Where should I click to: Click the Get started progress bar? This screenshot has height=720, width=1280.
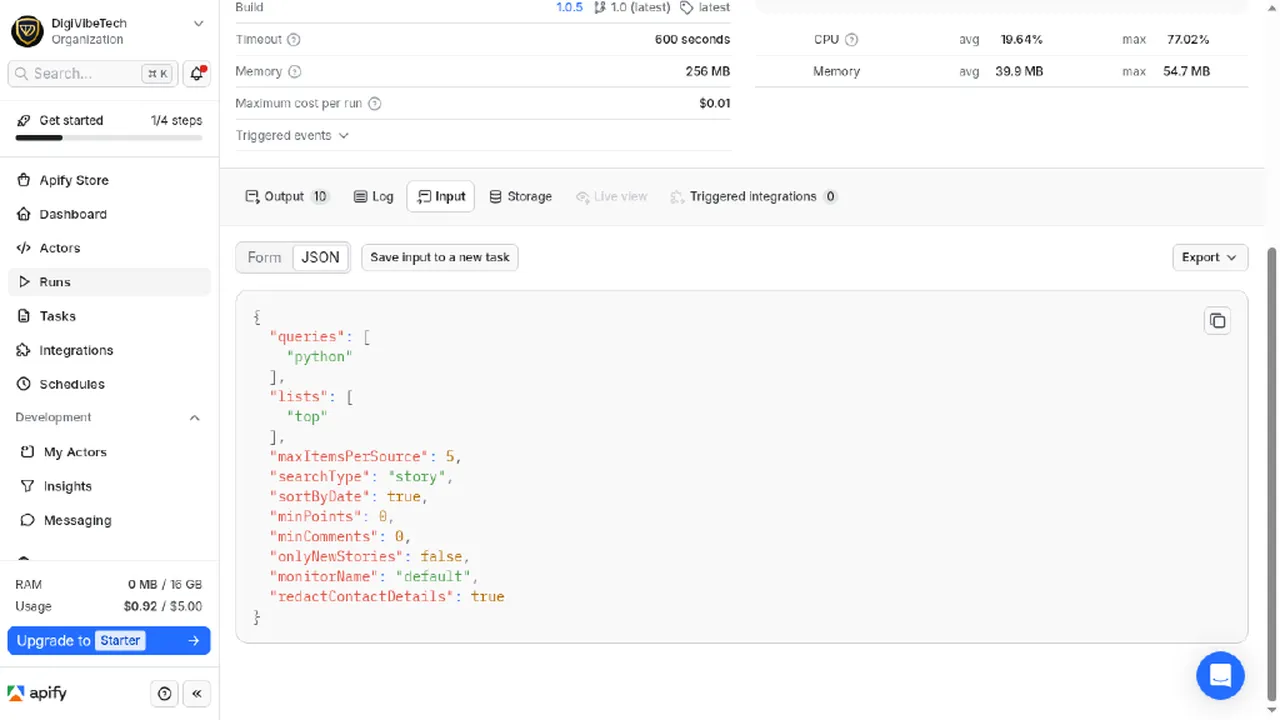click(109, 137)
